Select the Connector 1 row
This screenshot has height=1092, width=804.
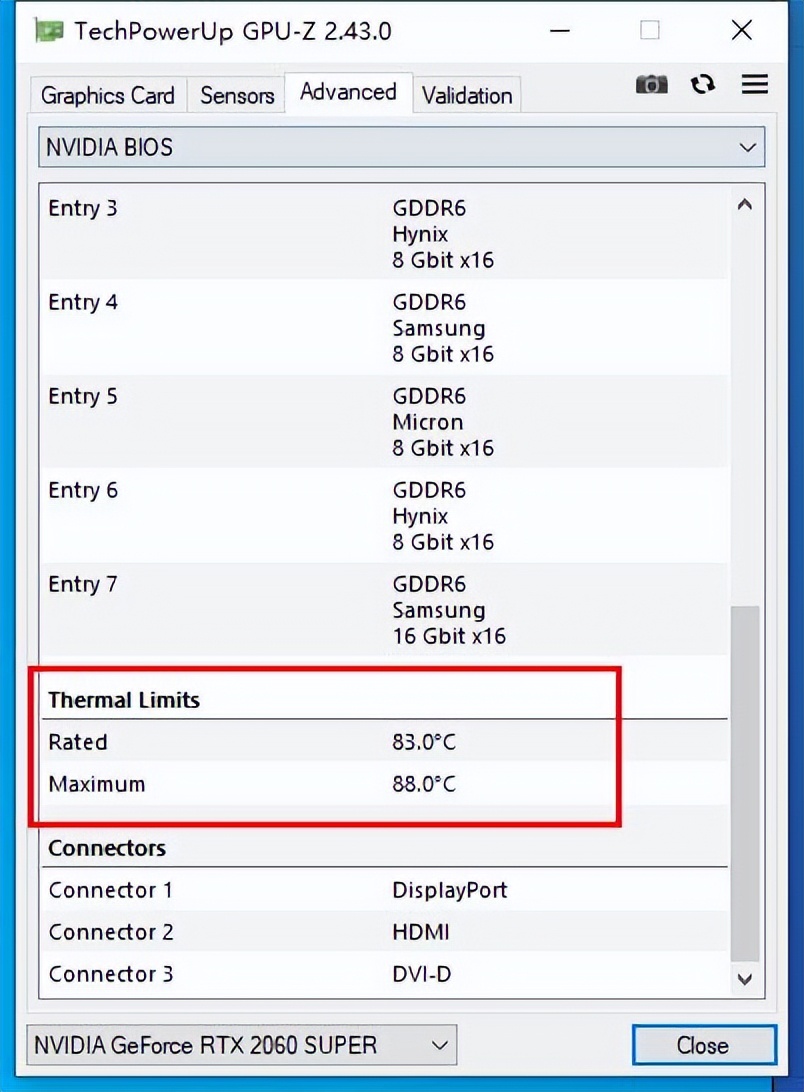pyautogui.click(x=384, y=890)
